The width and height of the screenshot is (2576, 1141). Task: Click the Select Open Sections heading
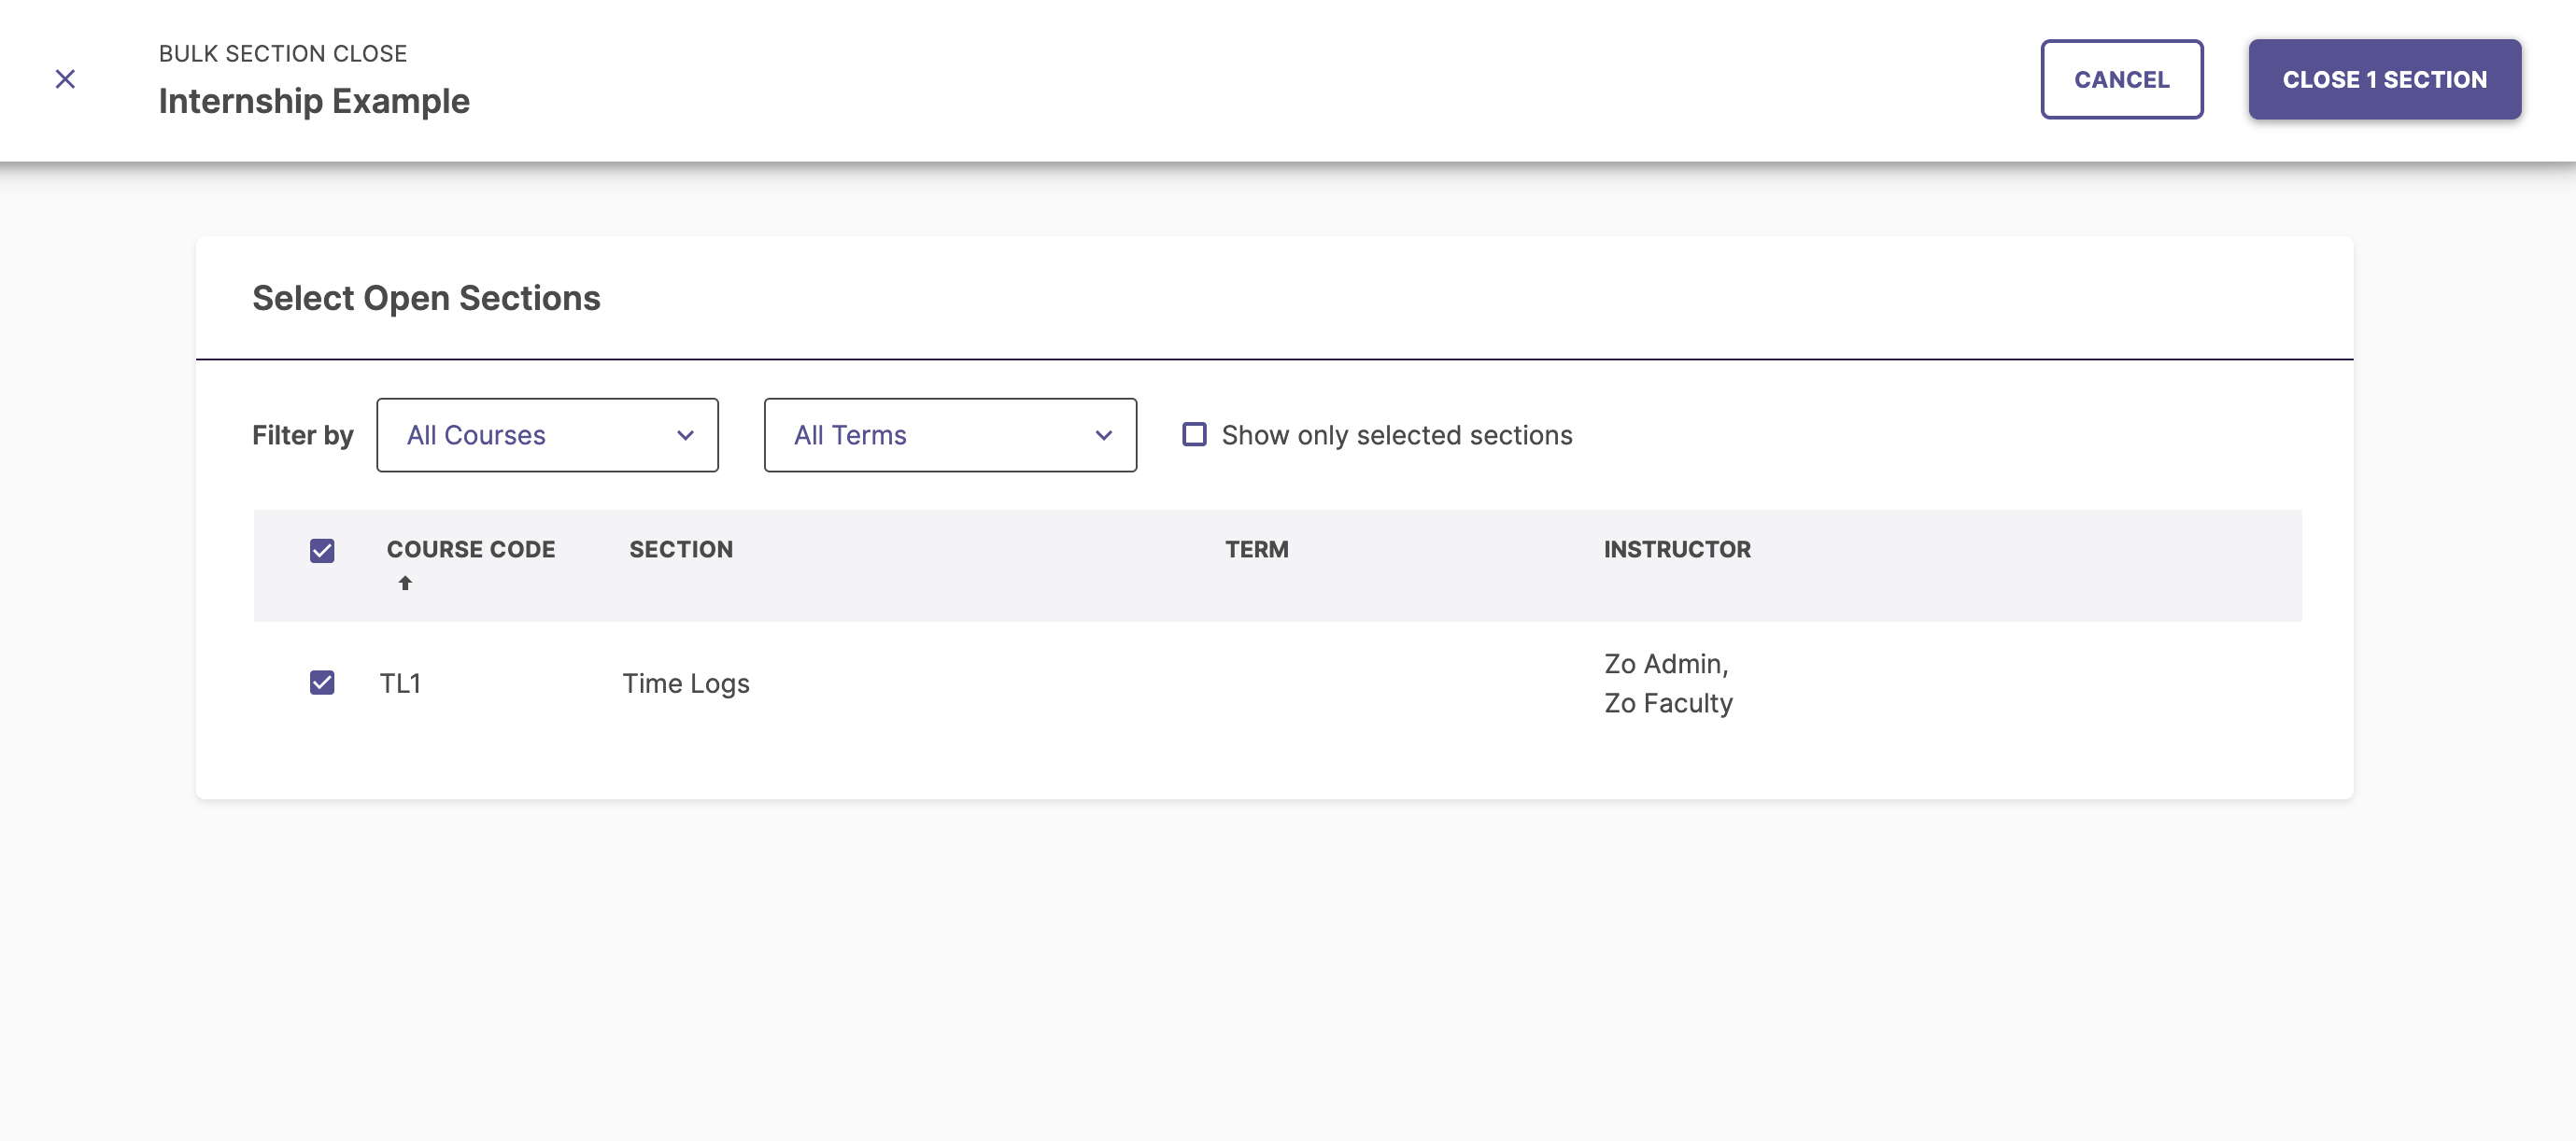(x=426, y=298)
